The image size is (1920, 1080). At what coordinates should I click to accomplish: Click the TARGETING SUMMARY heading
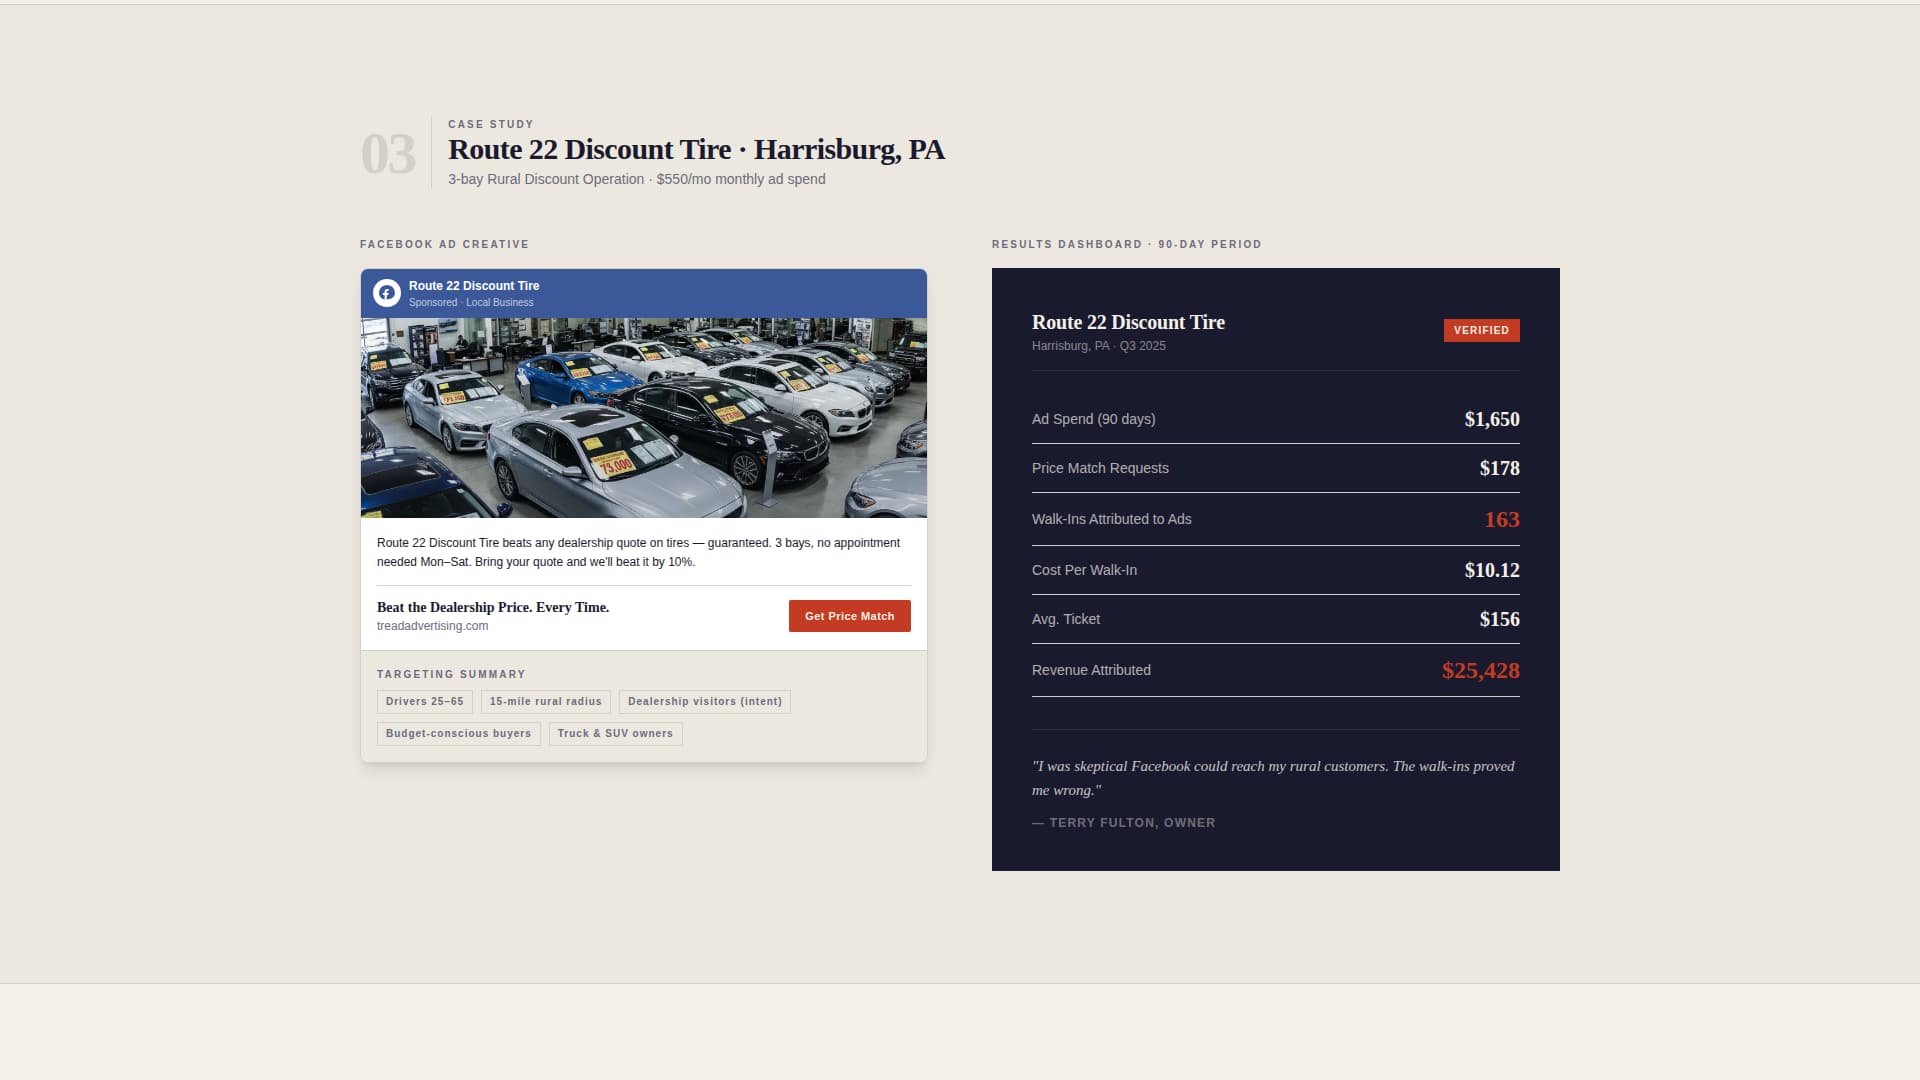click(x=451, y=674)
